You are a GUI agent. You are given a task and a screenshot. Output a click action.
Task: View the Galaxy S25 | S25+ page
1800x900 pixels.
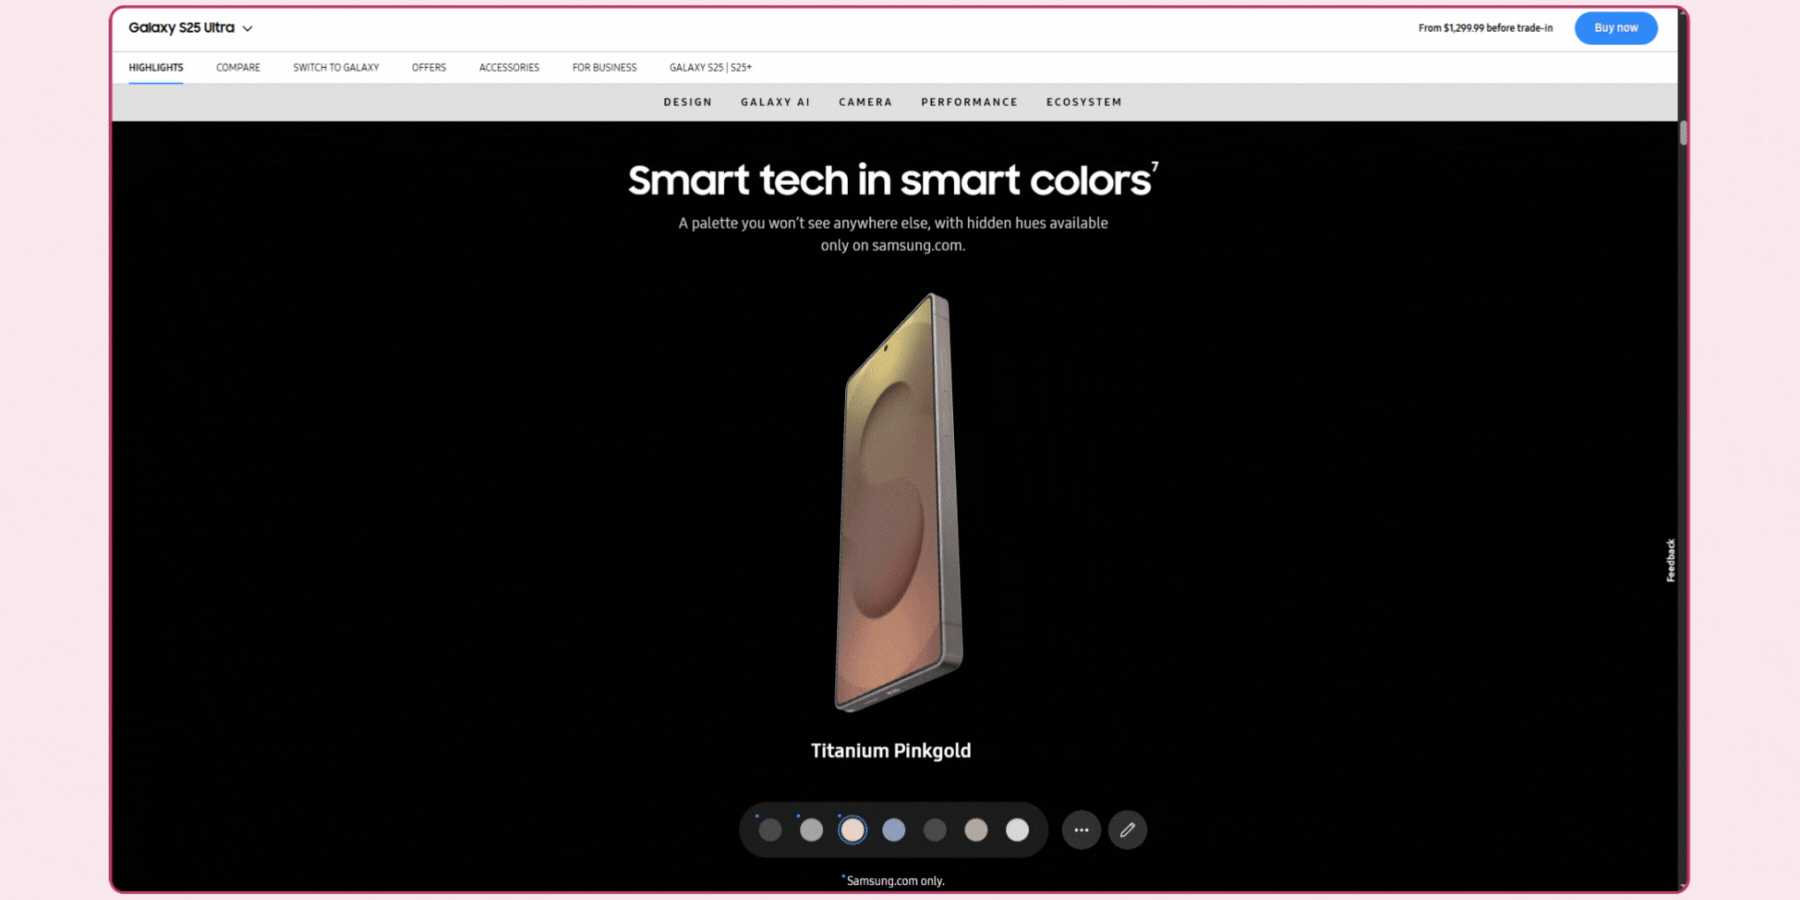pyautogui.click(x=710, y=68)
